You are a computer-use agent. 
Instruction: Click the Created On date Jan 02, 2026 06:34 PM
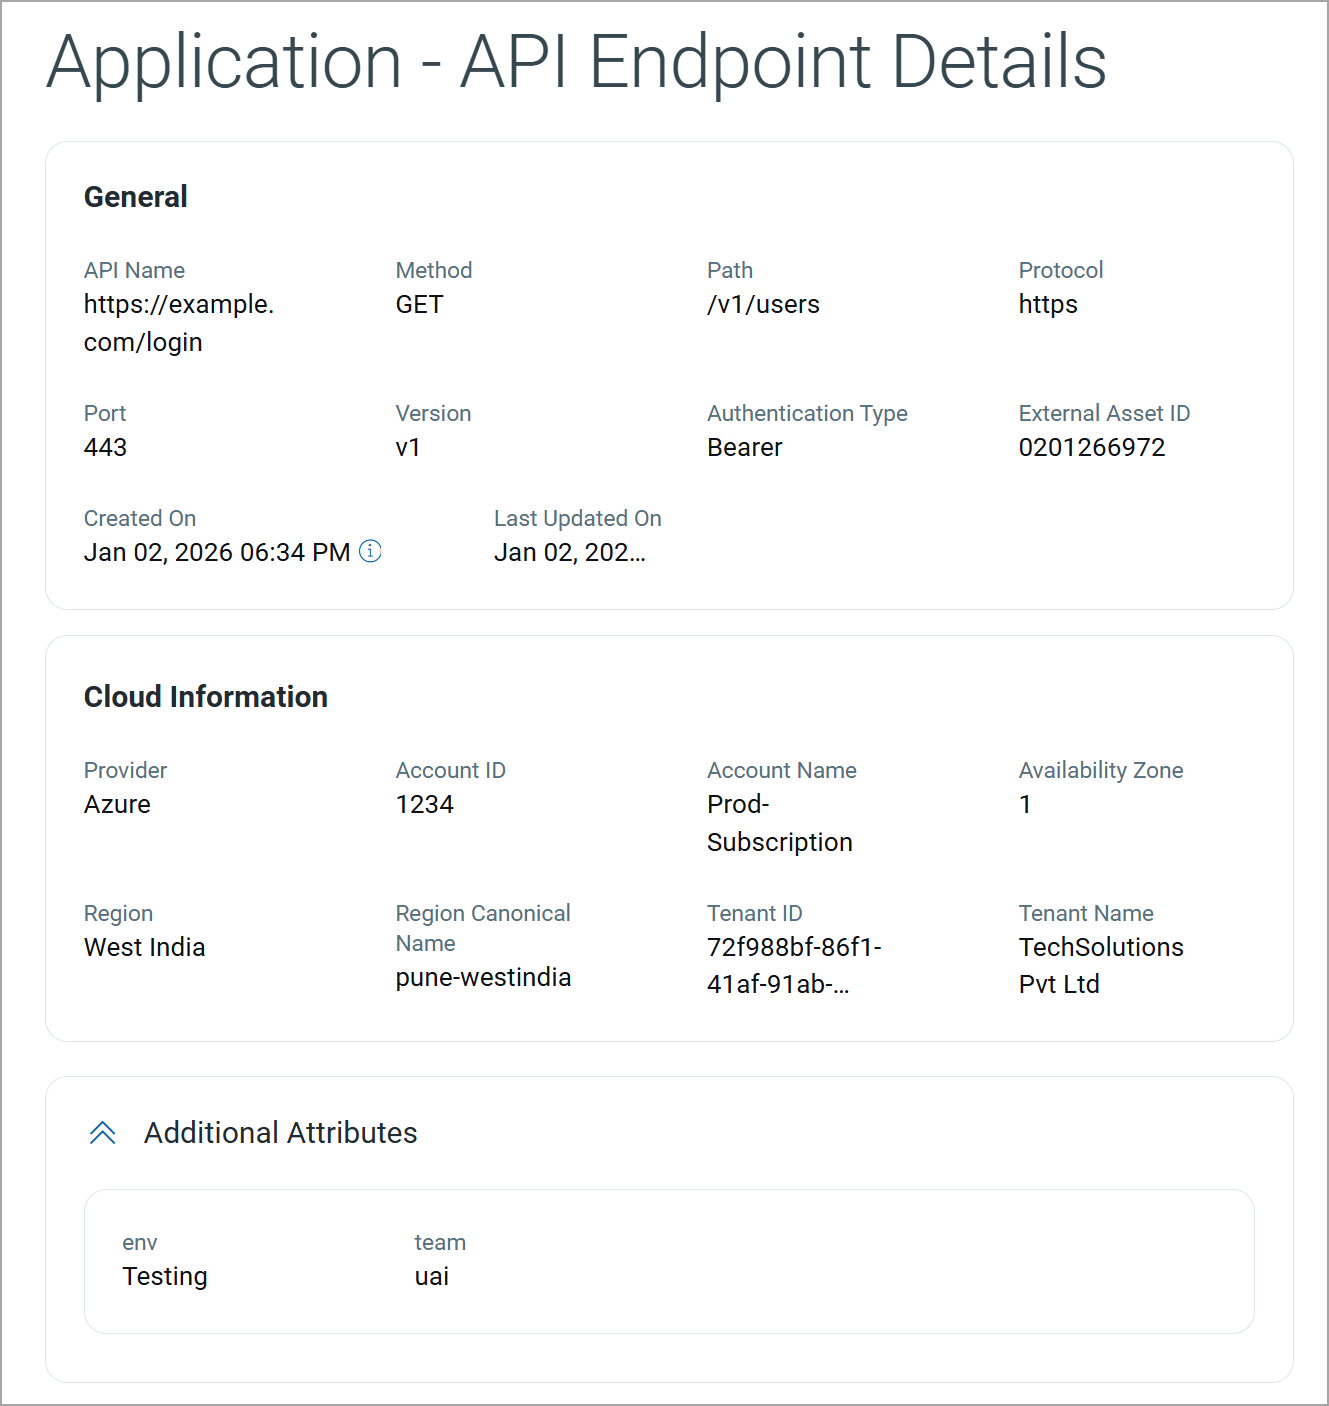pyautogui.click(x=217, y=552)
